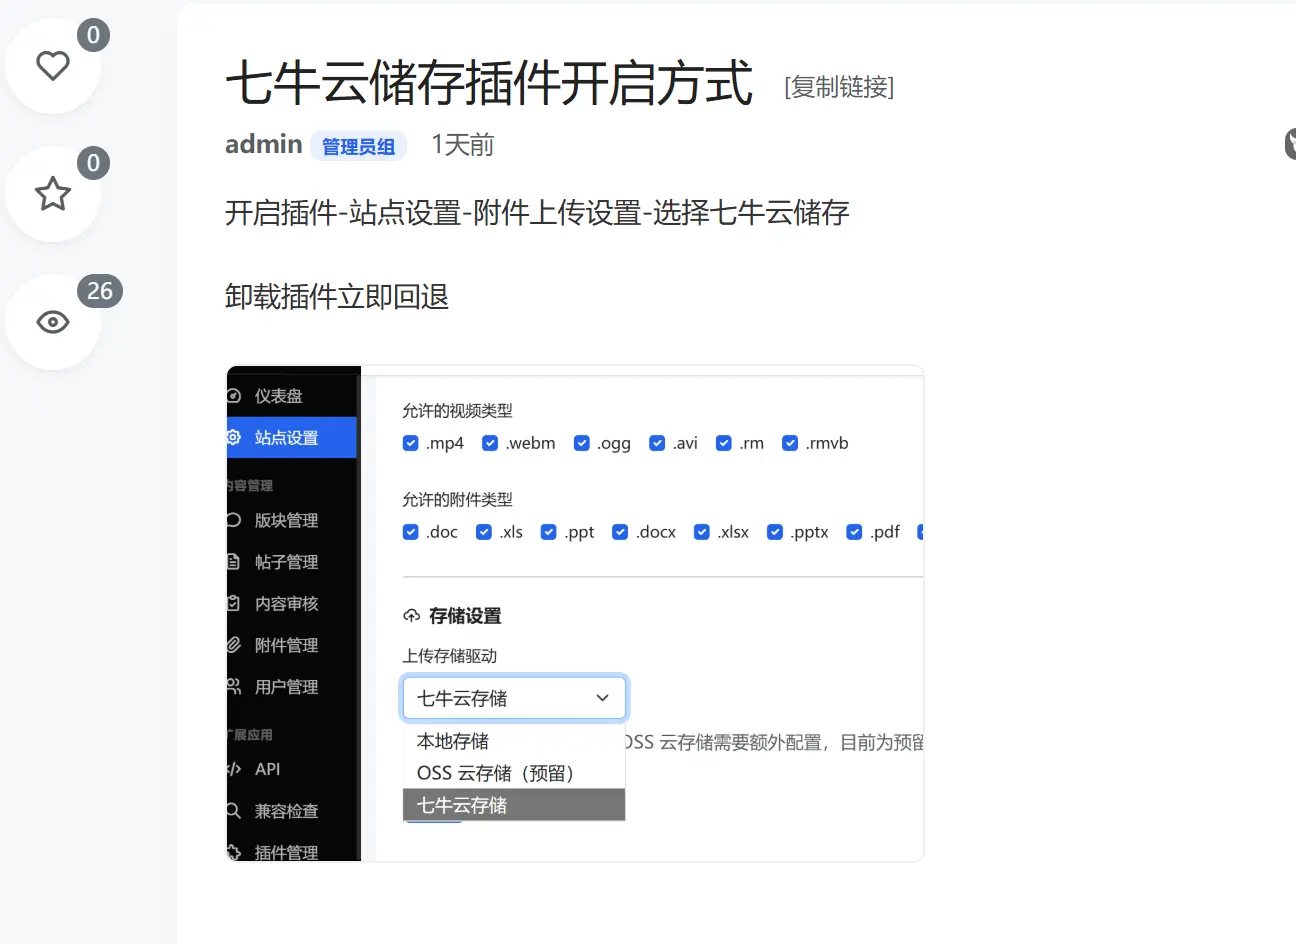The height and width of the screenshot is (944, 1296).
Task: Click the text 卸载插件立即回退
Action: pyautogui.click(x=337, y=297)
